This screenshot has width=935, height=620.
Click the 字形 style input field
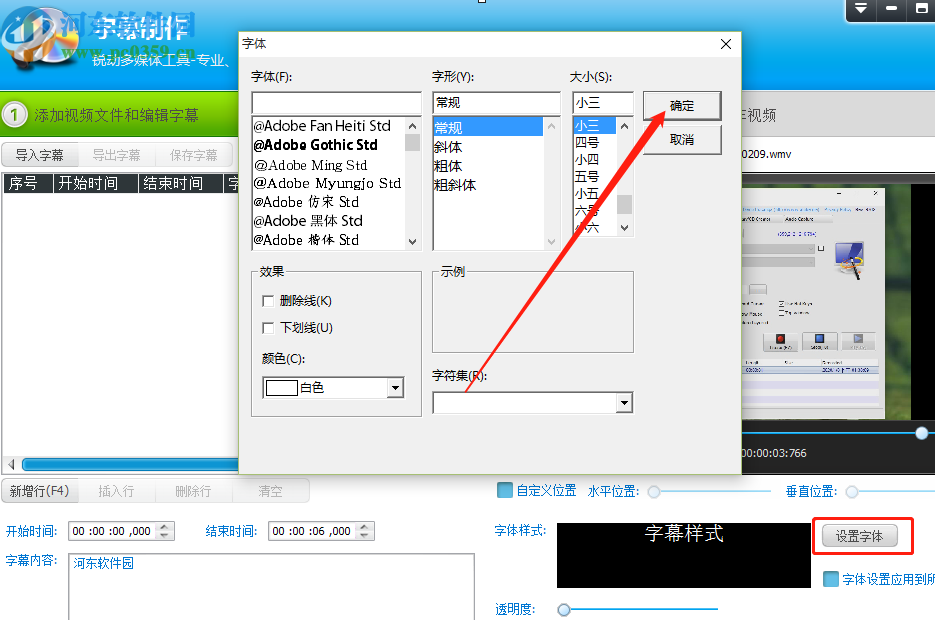click(x=497, y=103)
